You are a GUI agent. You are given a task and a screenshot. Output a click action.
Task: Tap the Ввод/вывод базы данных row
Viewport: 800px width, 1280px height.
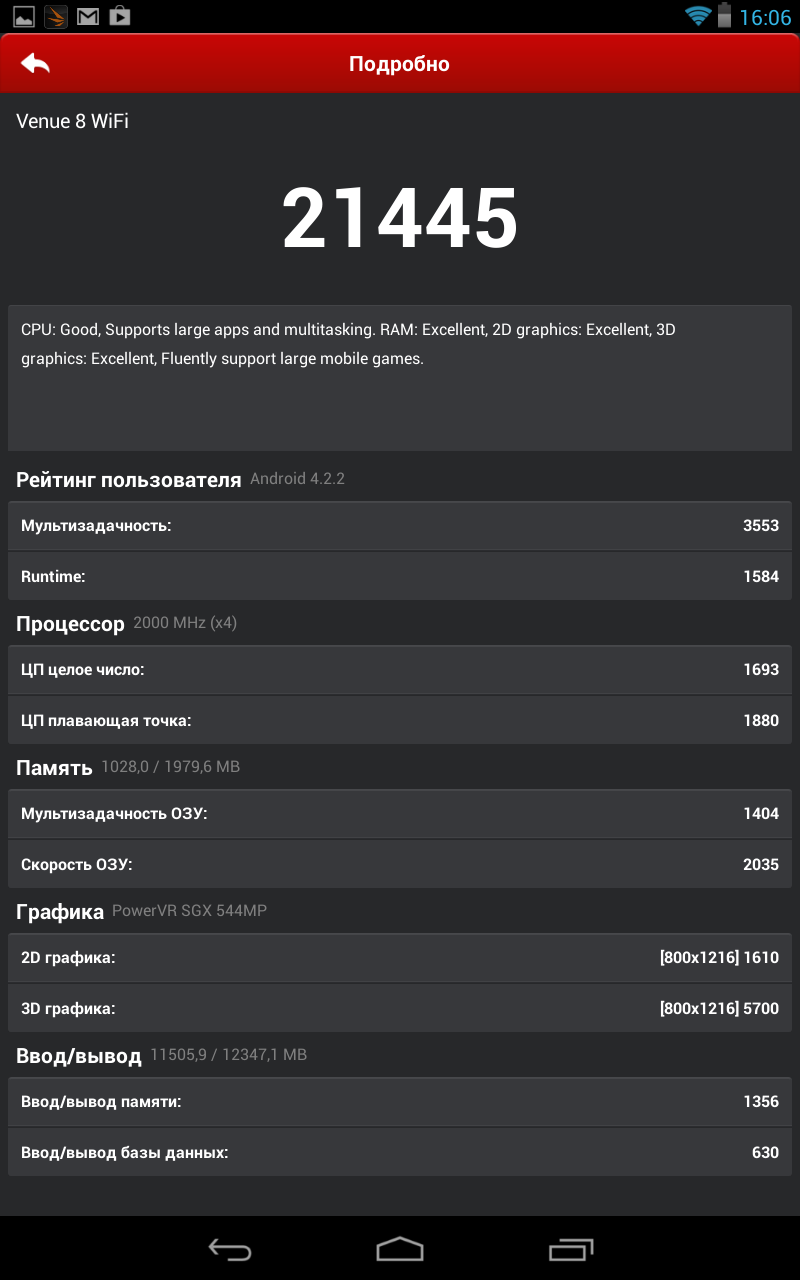click(x=400, y=1152)
